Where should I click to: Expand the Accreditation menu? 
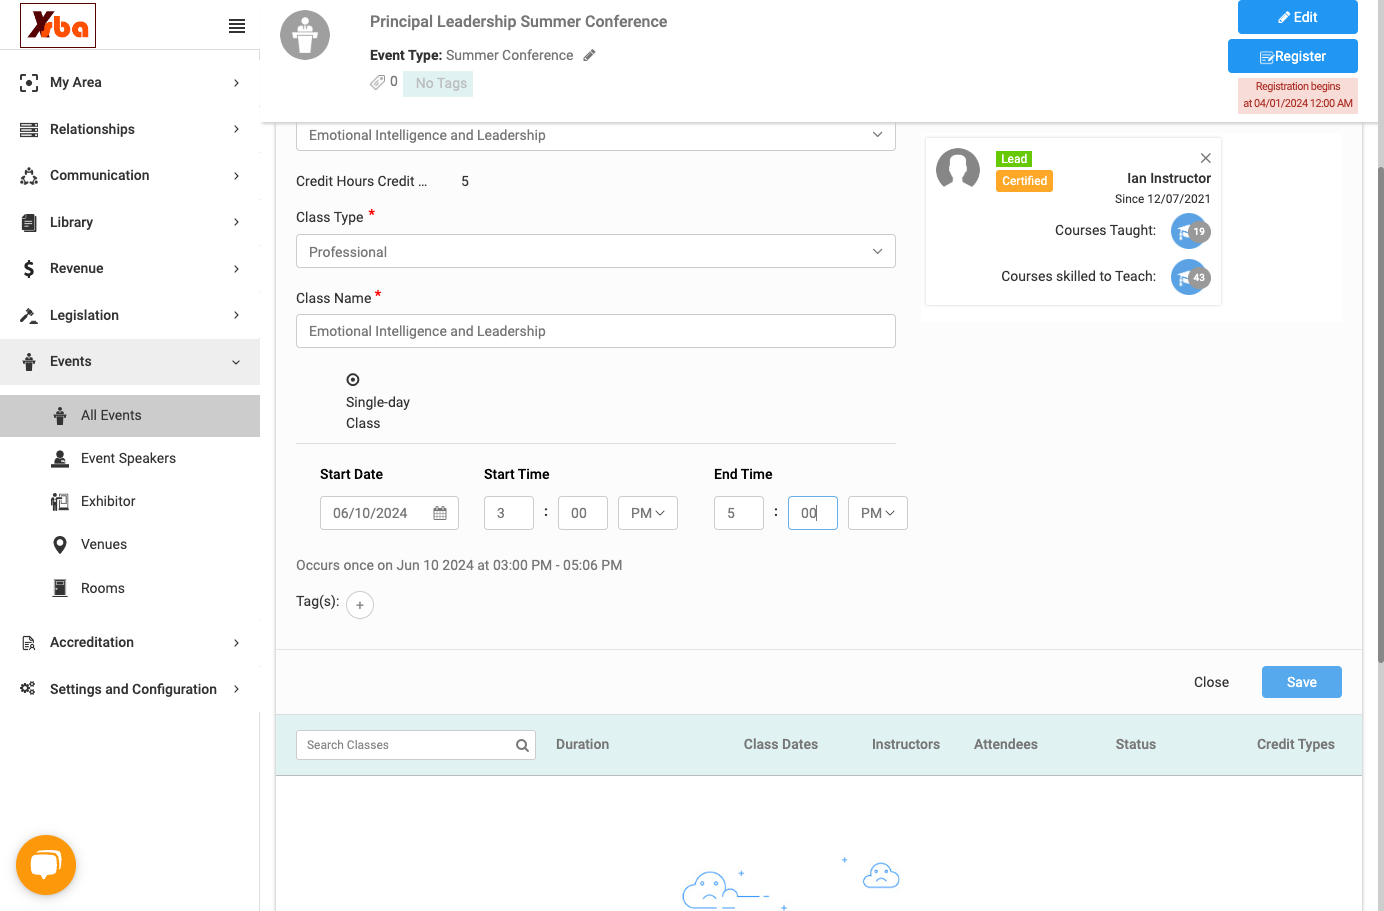pos(130,643)
